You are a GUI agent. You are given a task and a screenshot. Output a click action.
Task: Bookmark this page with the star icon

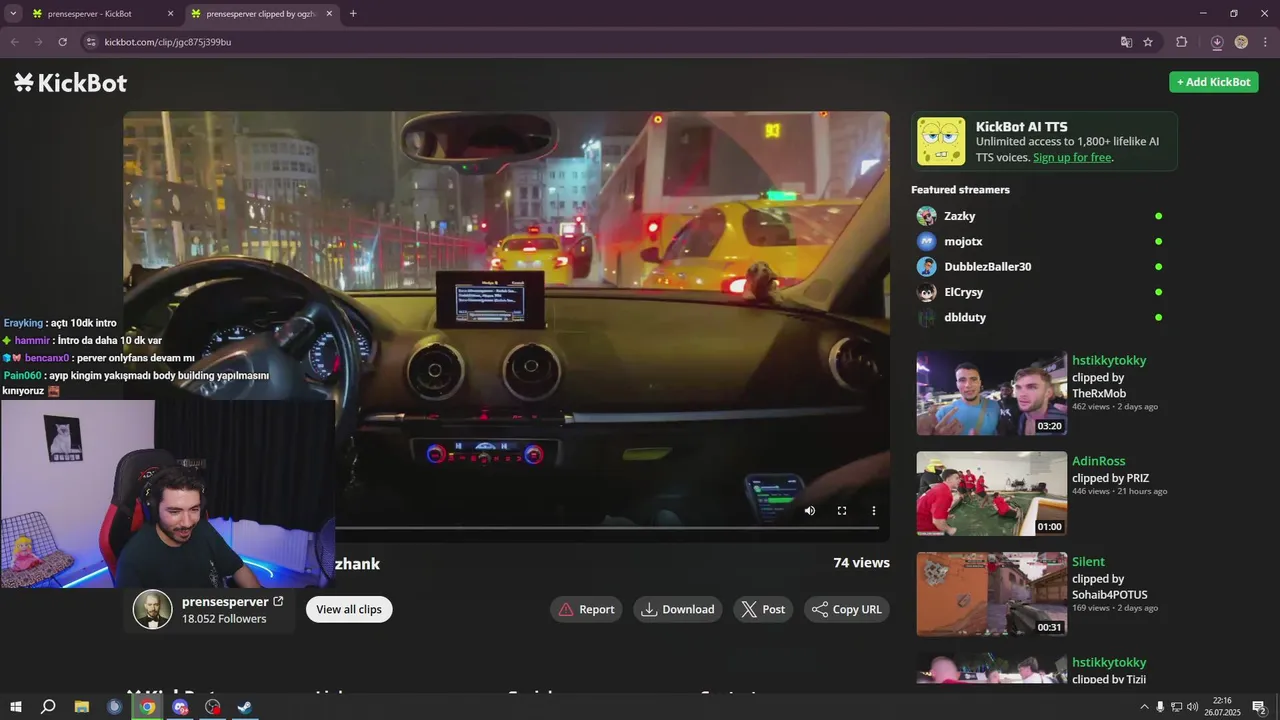[1148, 42]
